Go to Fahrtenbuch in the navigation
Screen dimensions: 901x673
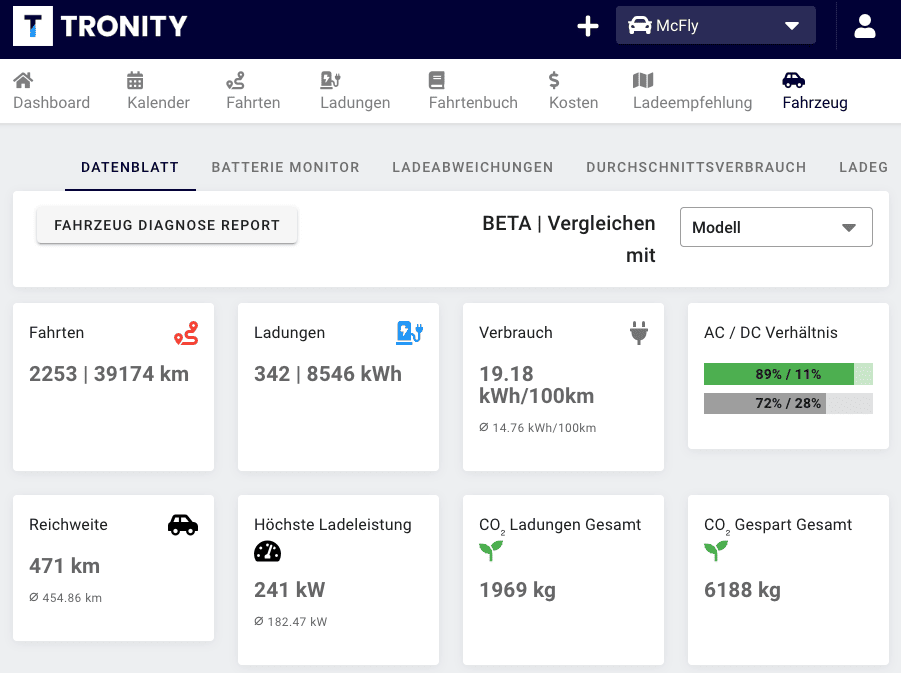coord(473,91)
